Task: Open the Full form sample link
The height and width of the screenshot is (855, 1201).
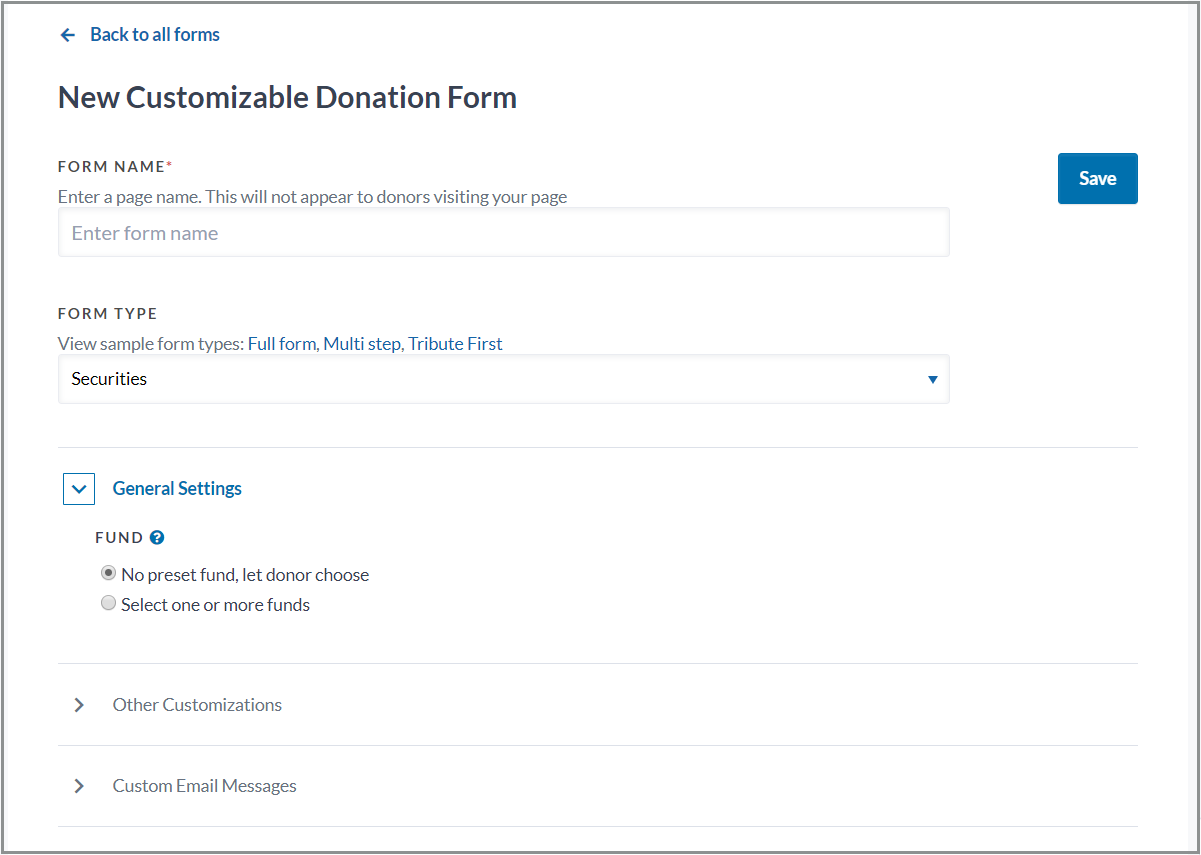Action: click(x=282, y=344)
